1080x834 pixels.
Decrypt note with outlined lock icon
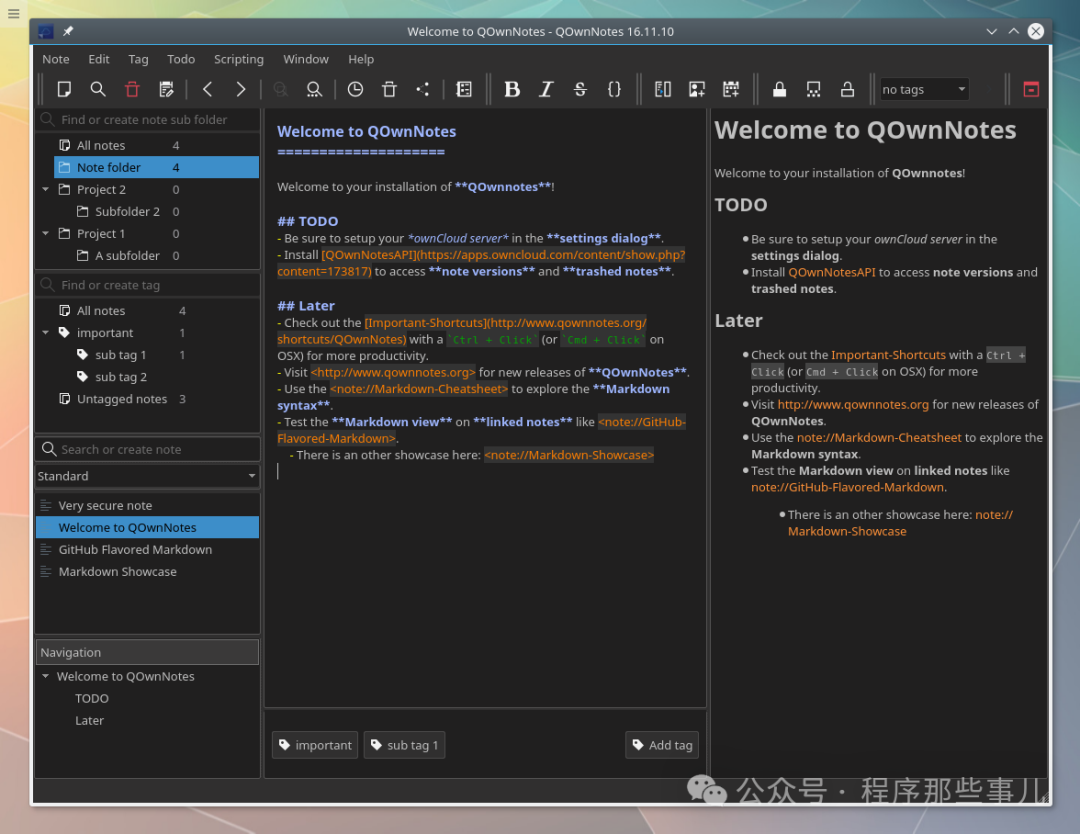click(847, 89)
